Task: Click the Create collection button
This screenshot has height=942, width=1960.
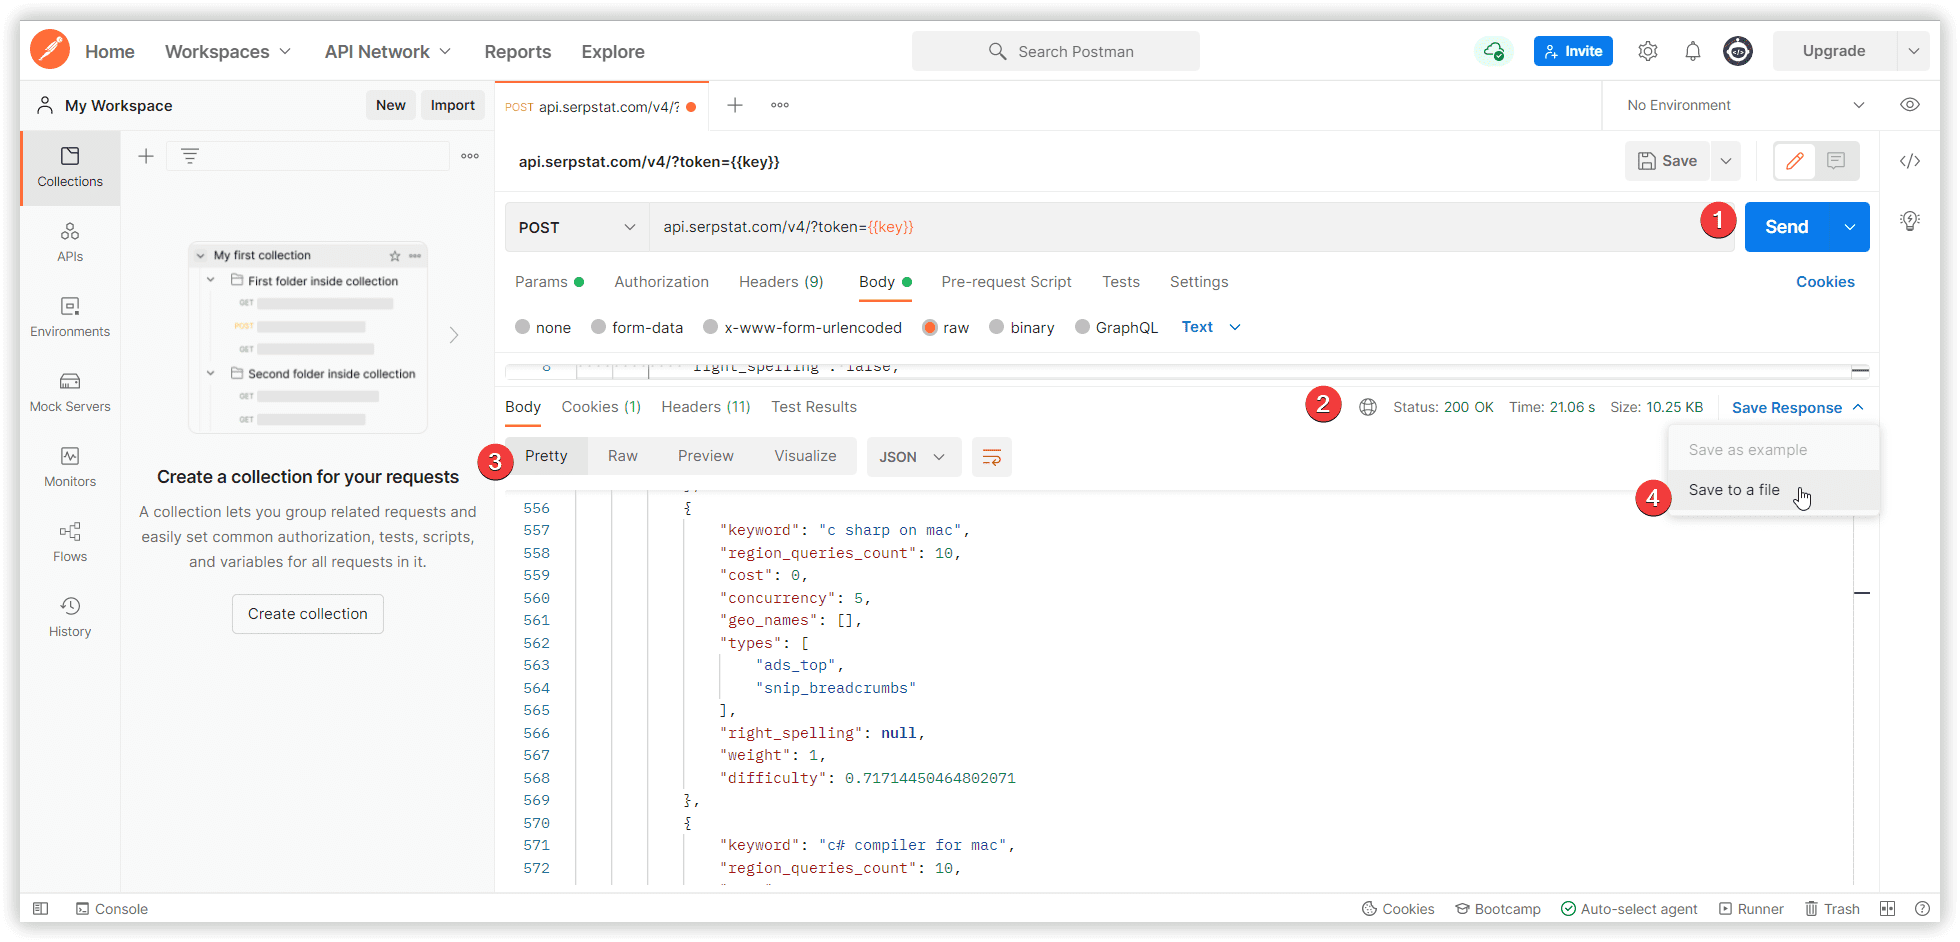Action: [x=308, y=614]
